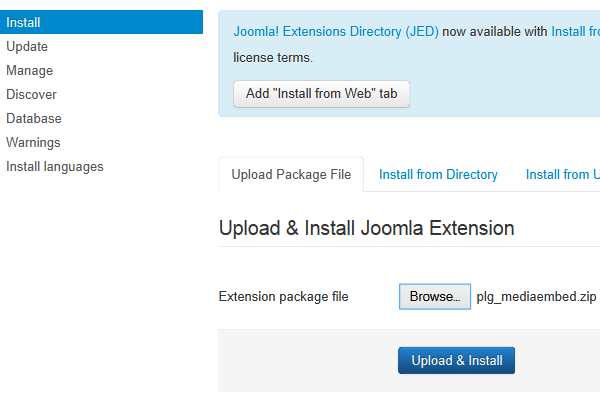The height and width of the screenshot is (416, 600).
Task: Switch to the Upload Package File tab
Action: (x=291, y=175)
